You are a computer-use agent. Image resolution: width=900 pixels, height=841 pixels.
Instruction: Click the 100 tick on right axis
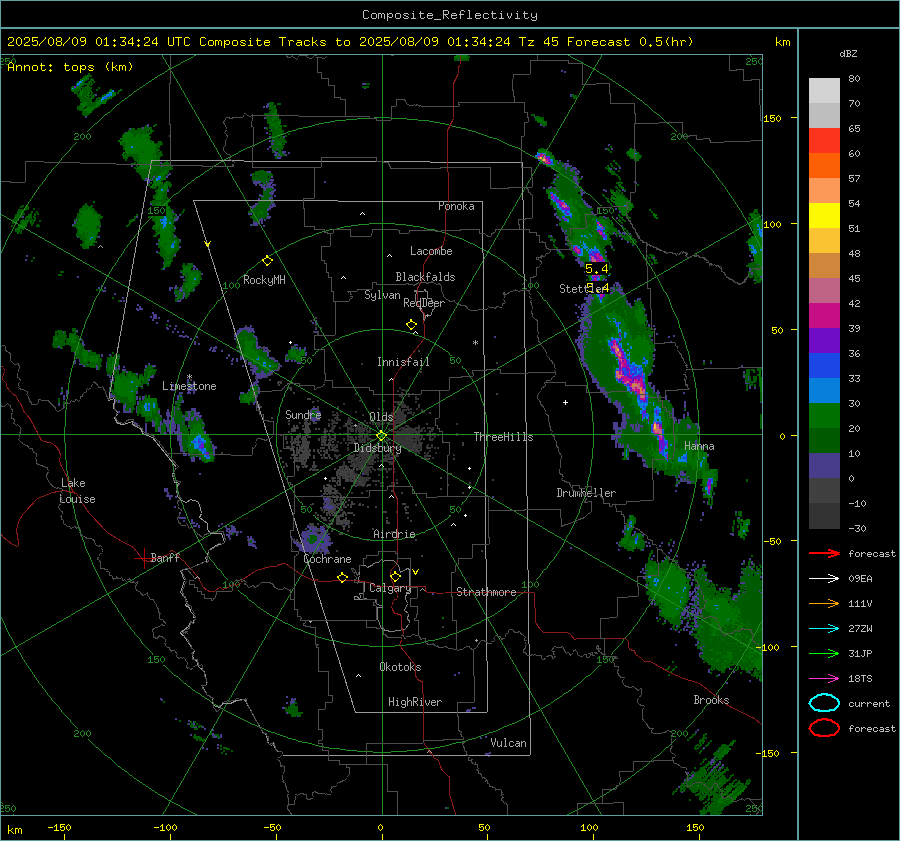[772, 224]
